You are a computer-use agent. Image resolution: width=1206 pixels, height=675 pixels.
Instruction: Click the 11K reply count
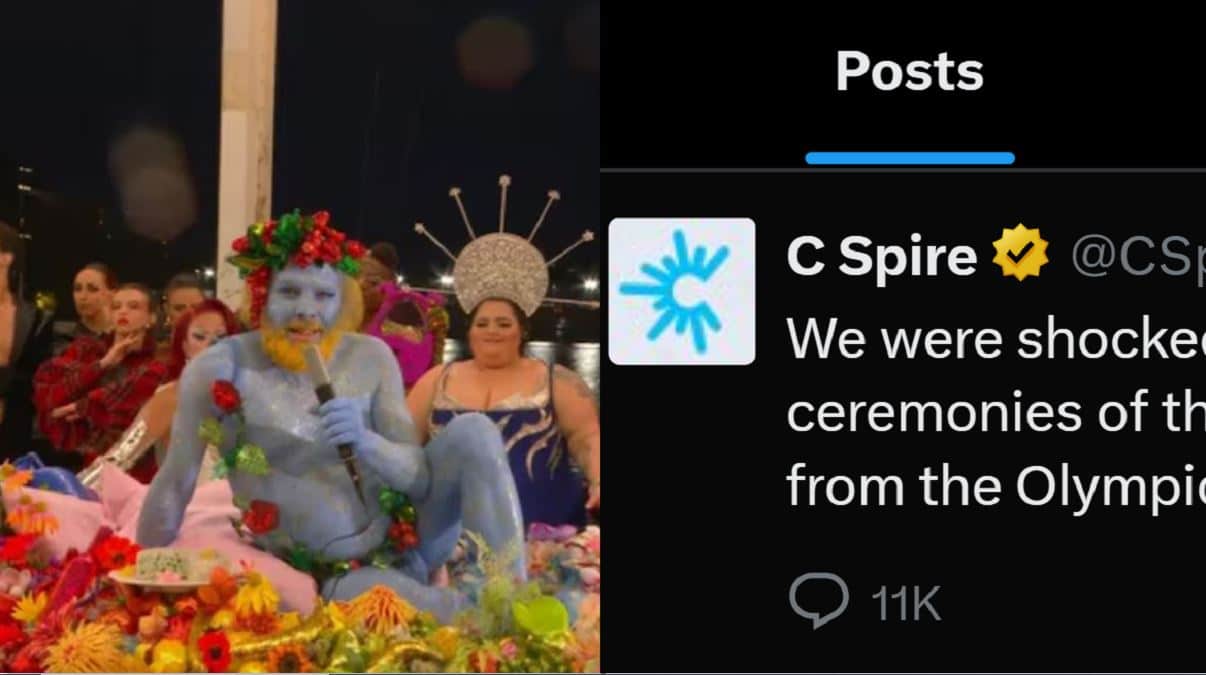pyautogui.click(x=906, y=604)
